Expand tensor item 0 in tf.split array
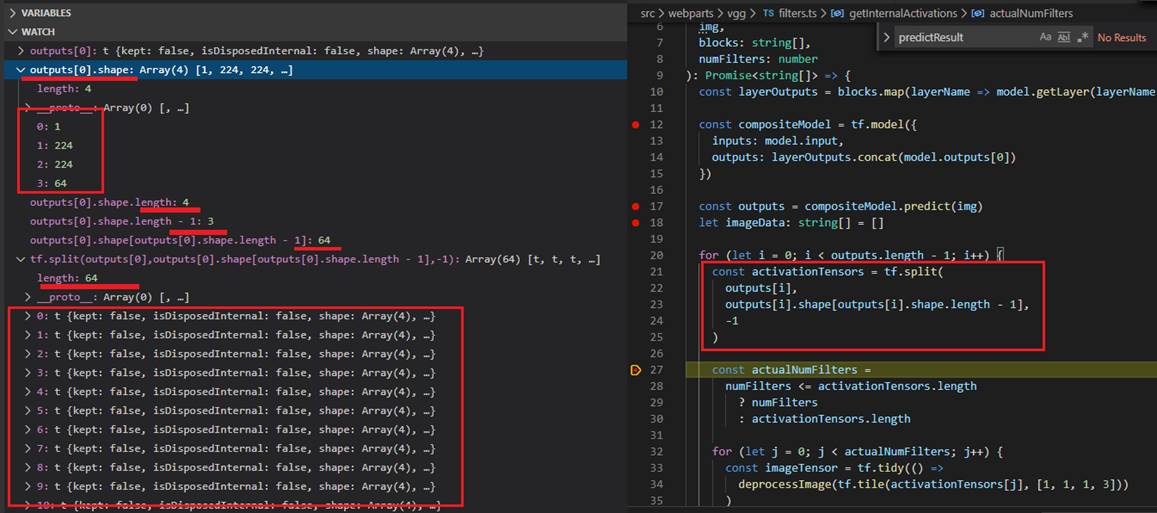The image size is (1157, 513). tap(28, 317)
